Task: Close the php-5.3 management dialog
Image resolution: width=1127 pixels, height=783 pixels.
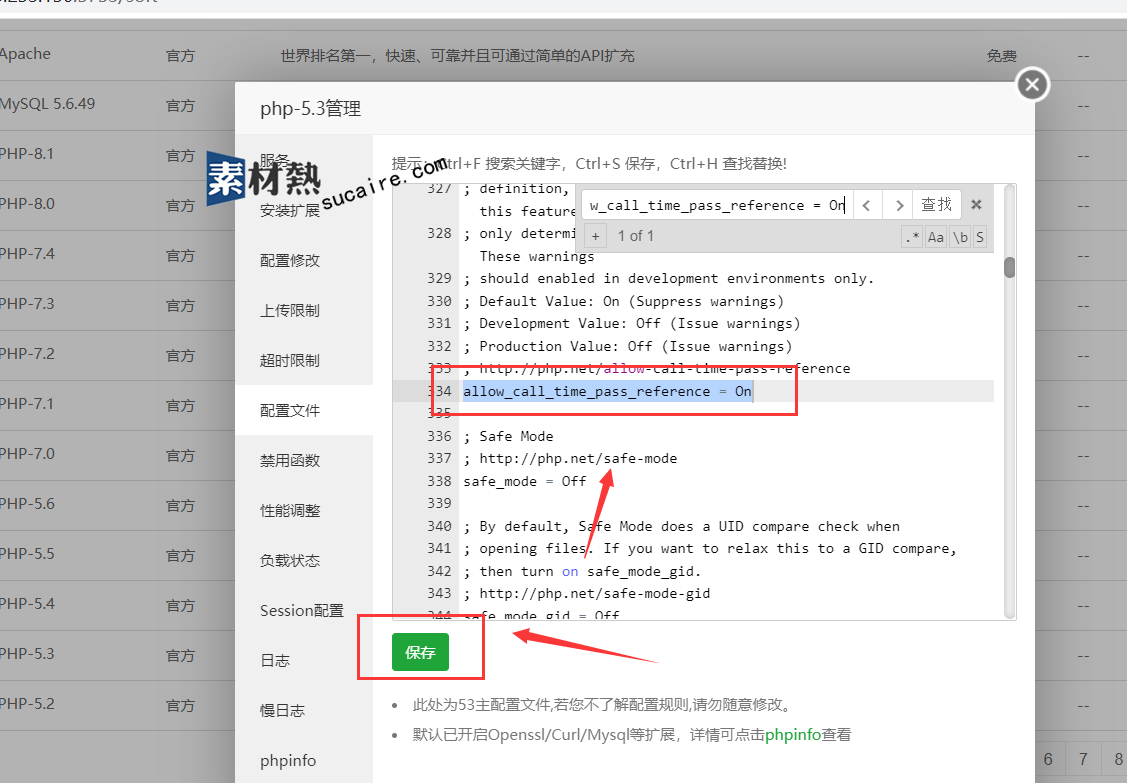Action: click(x=1033, y=85)
